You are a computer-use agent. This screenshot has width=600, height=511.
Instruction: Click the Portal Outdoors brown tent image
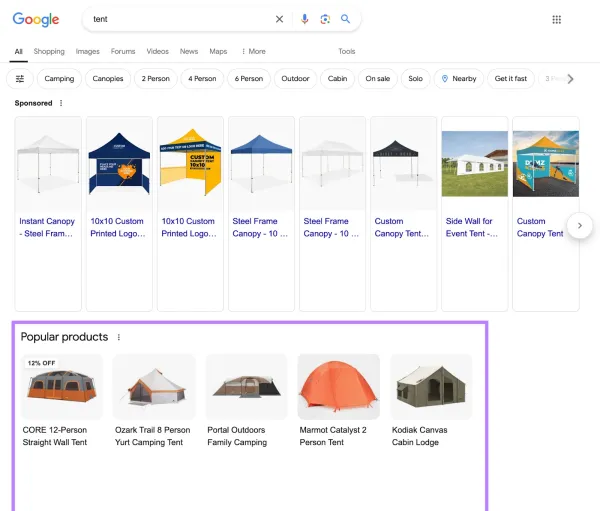[x=246, y=387]
